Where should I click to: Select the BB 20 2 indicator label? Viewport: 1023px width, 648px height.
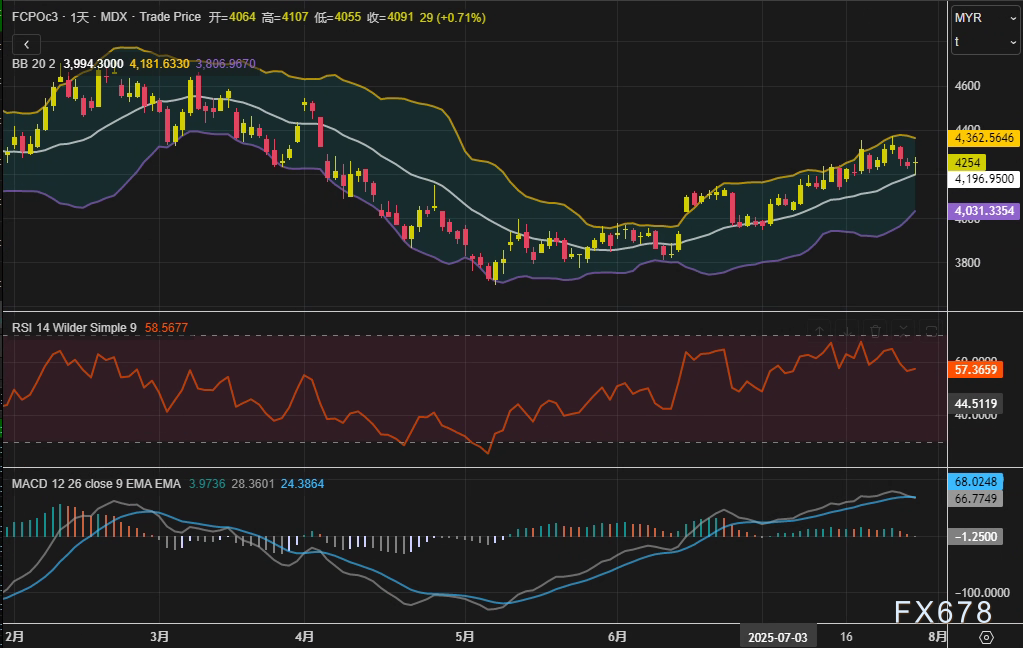click(x=34, y=64)
